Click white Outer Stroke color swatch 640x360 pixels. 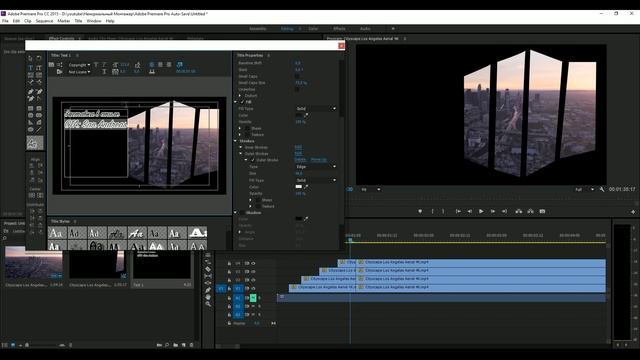pos(299,187)
